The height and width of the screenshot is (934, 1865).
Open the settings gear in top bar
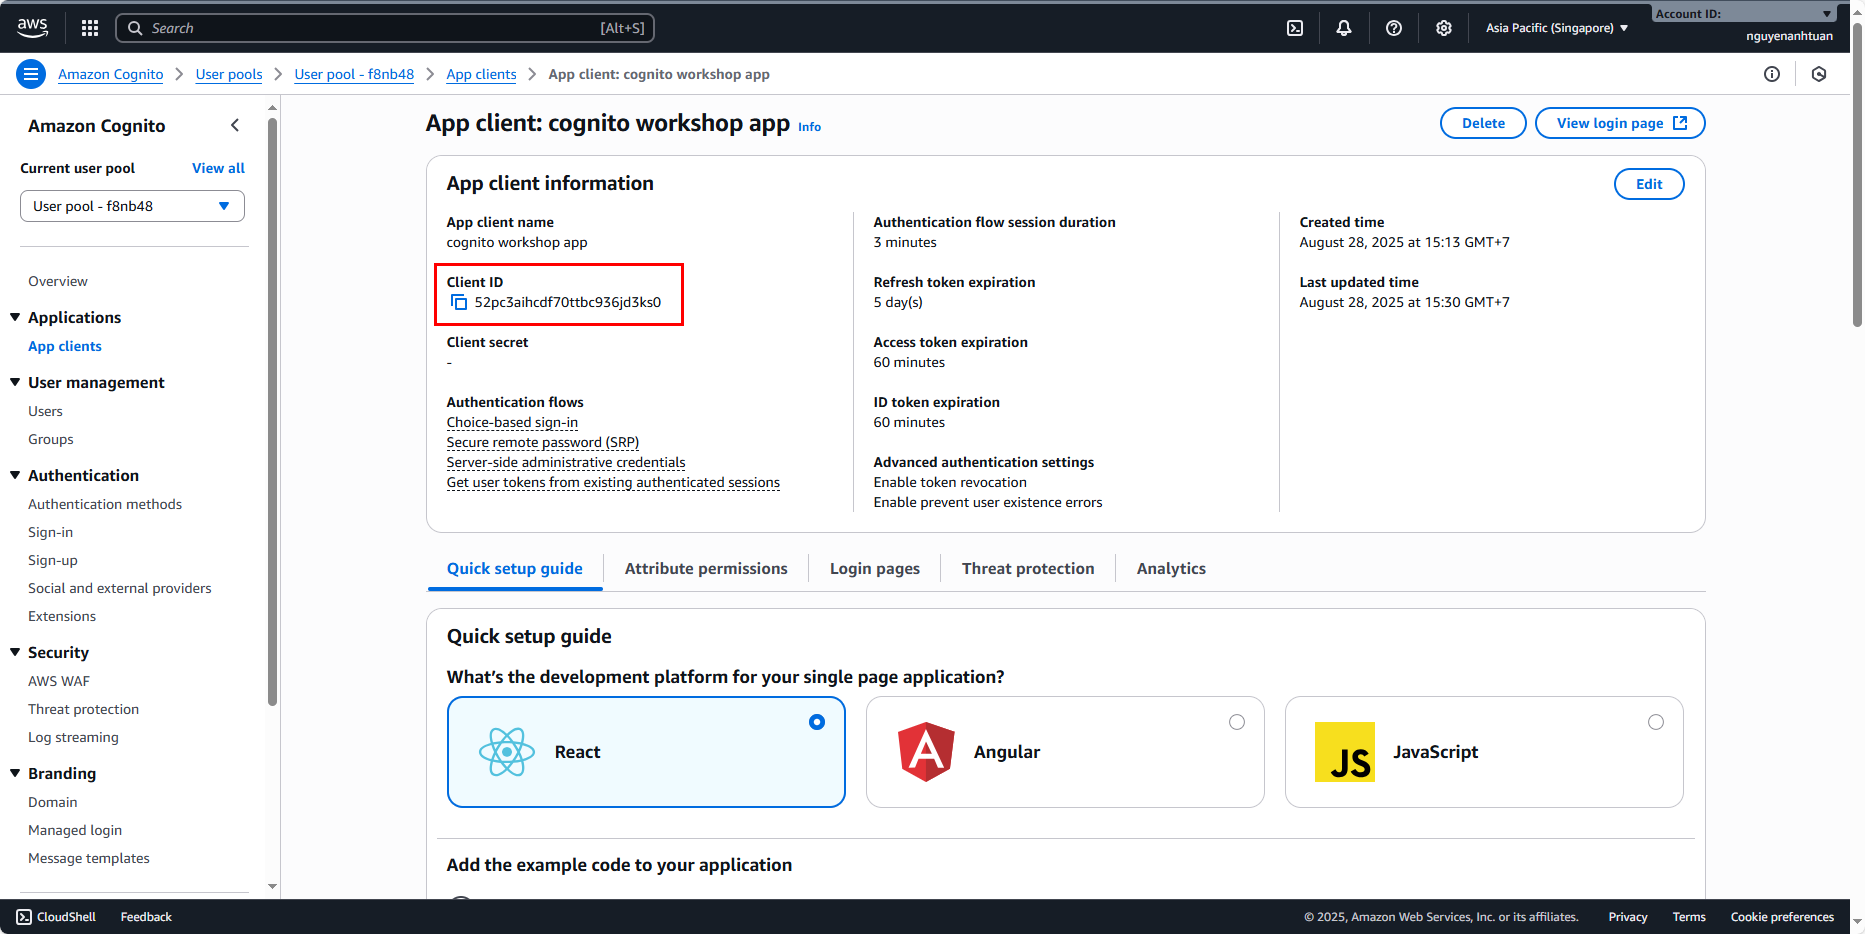point(1444,28)
